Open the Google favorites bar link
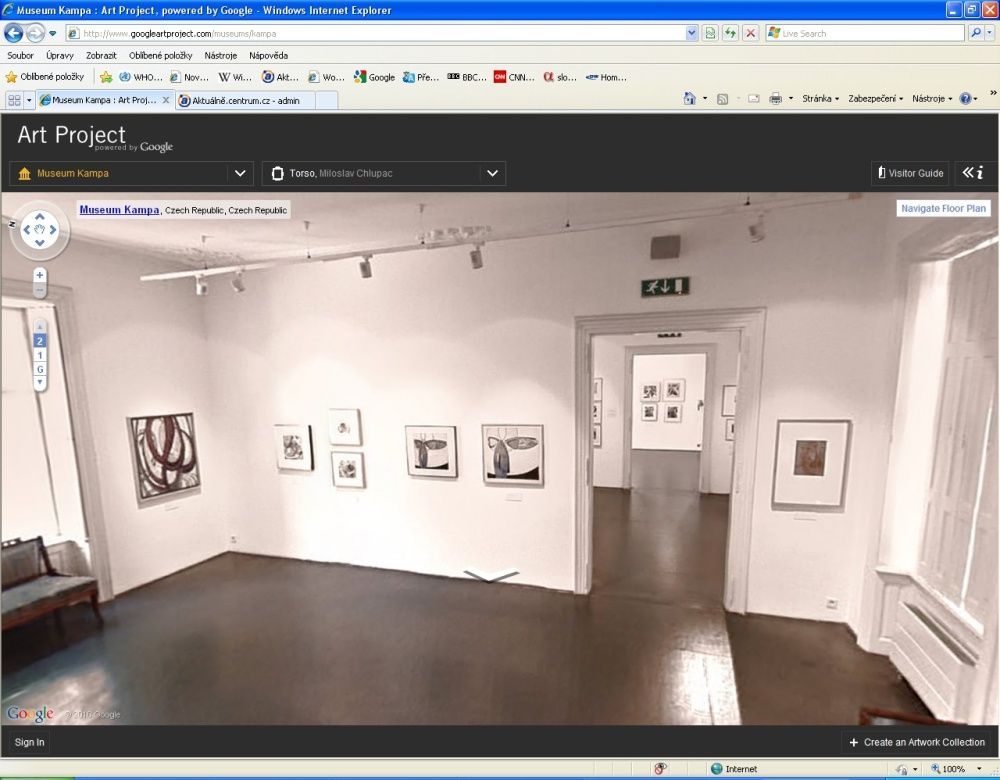 [x=375, y=77]
